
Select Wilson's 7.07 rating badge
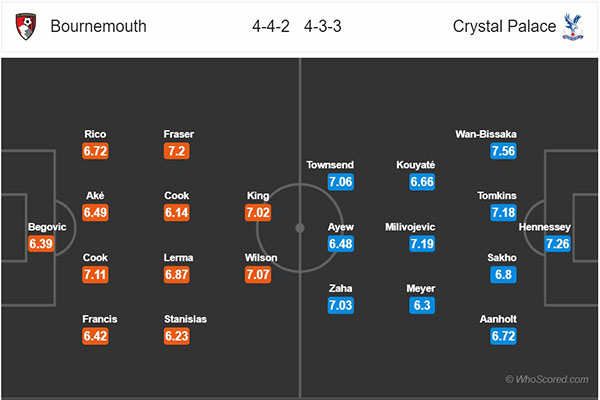click(x=258, y=274)
